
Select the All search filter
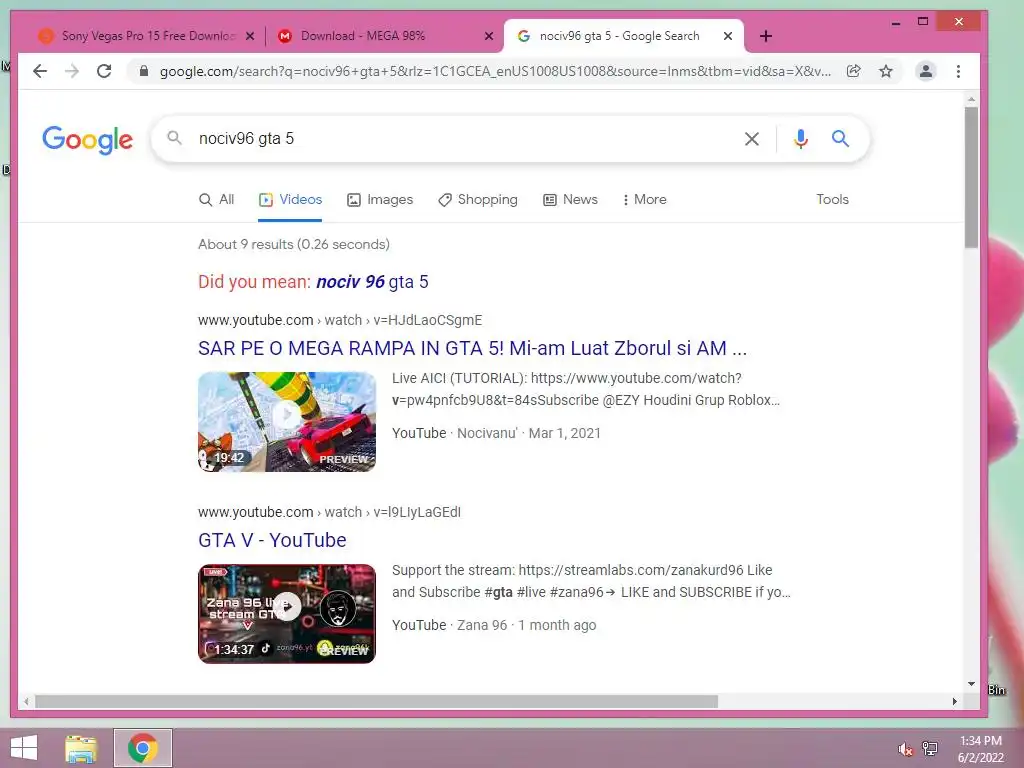tap(216, 199)
